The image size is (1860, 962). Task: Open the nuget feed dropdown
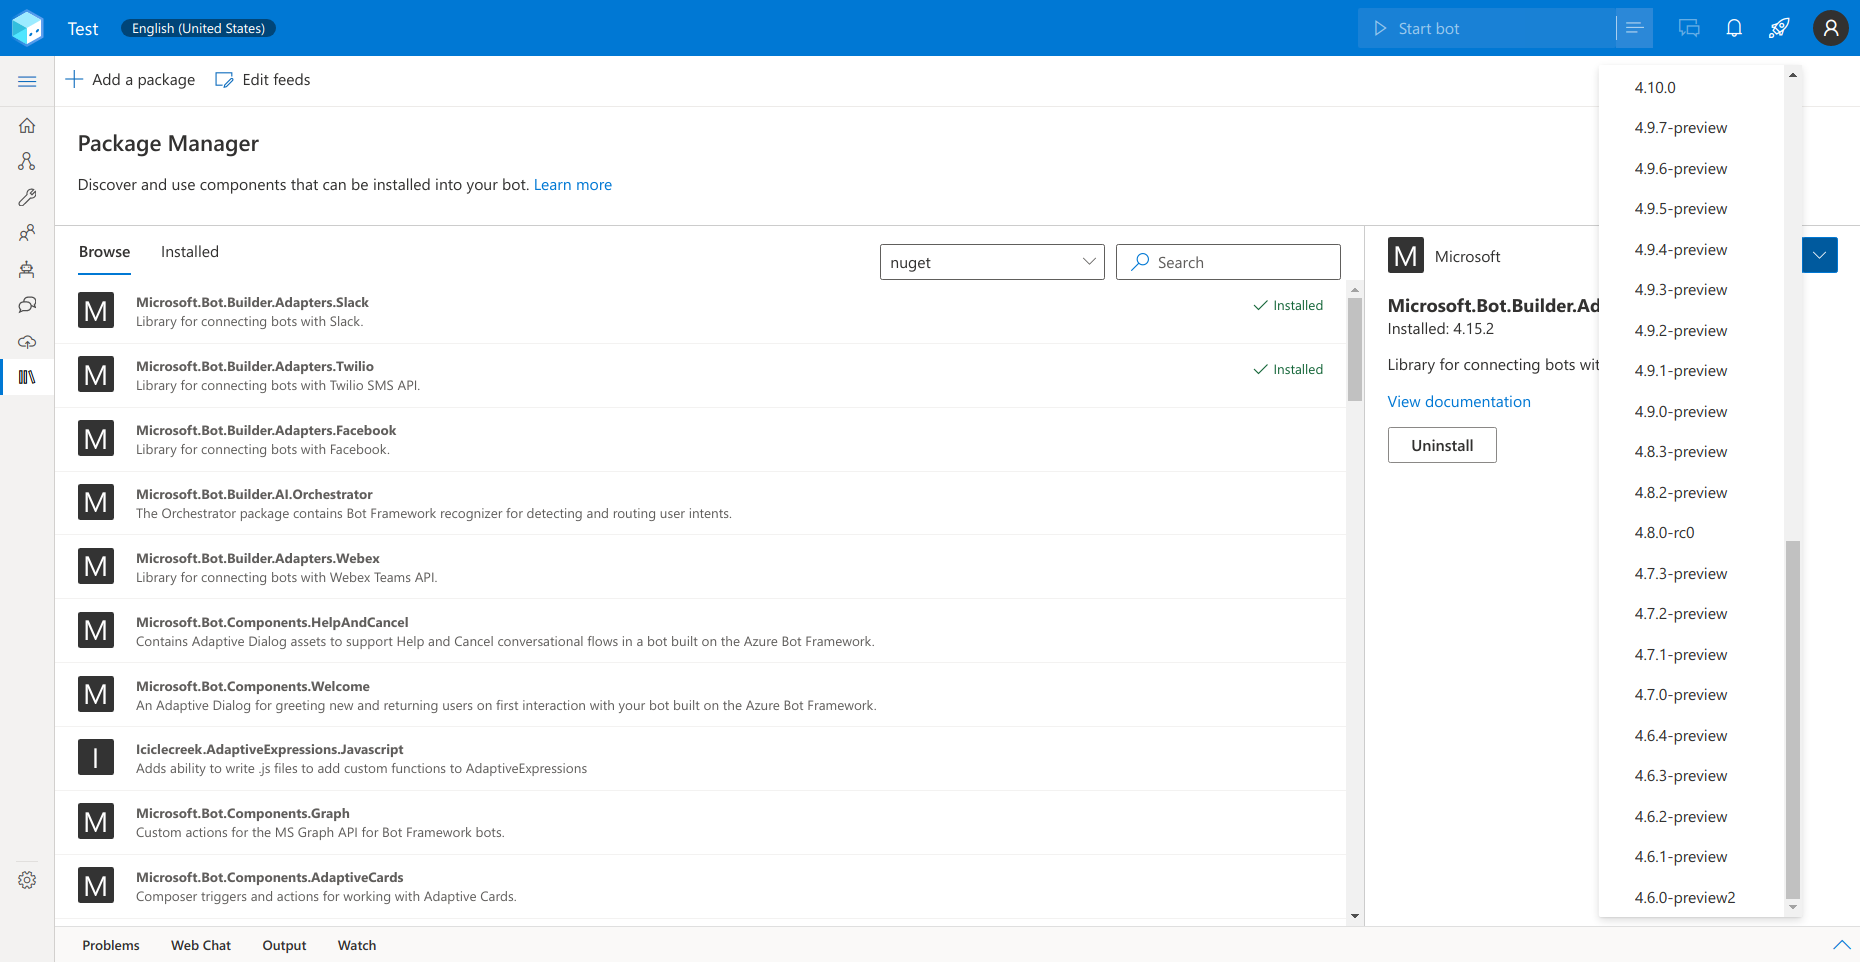click(992, 262)
